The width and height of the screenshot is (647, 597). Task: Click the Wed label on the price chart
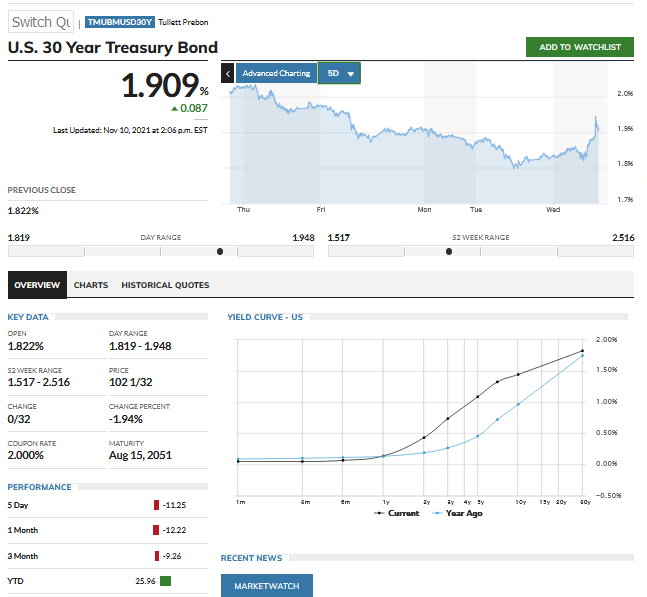(x=553, y=210)
